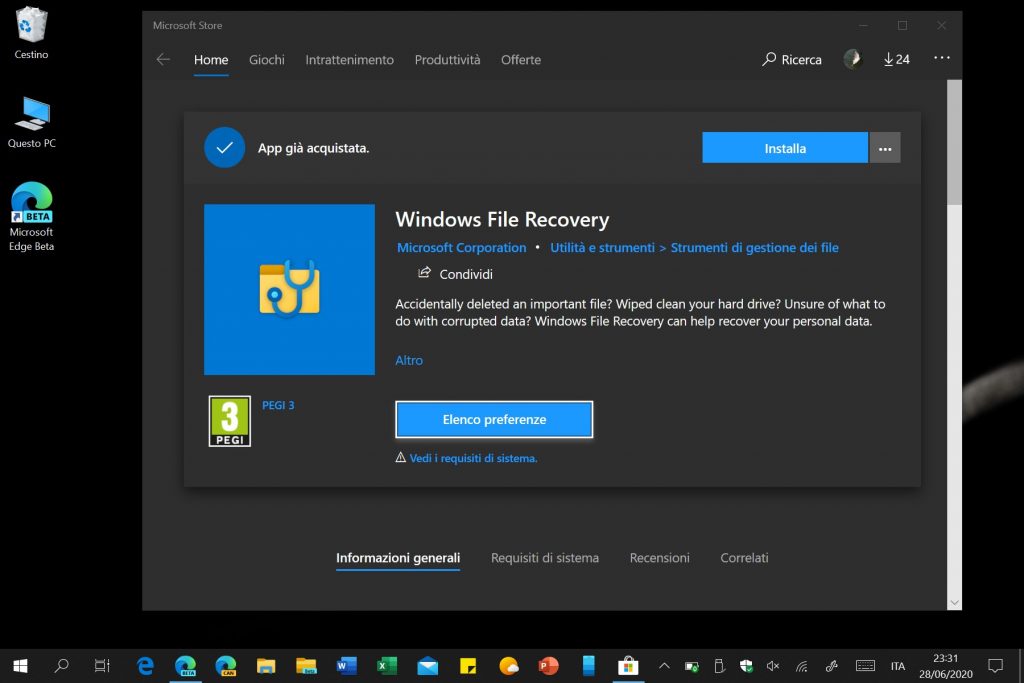Open downloads and updates showing 24

(x=897, y=60)
